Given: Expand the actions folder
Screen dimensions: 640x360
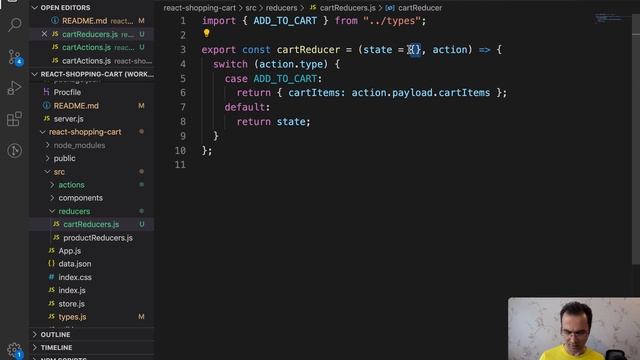Looking at the screenshot, I should click(x=52, y=185).
